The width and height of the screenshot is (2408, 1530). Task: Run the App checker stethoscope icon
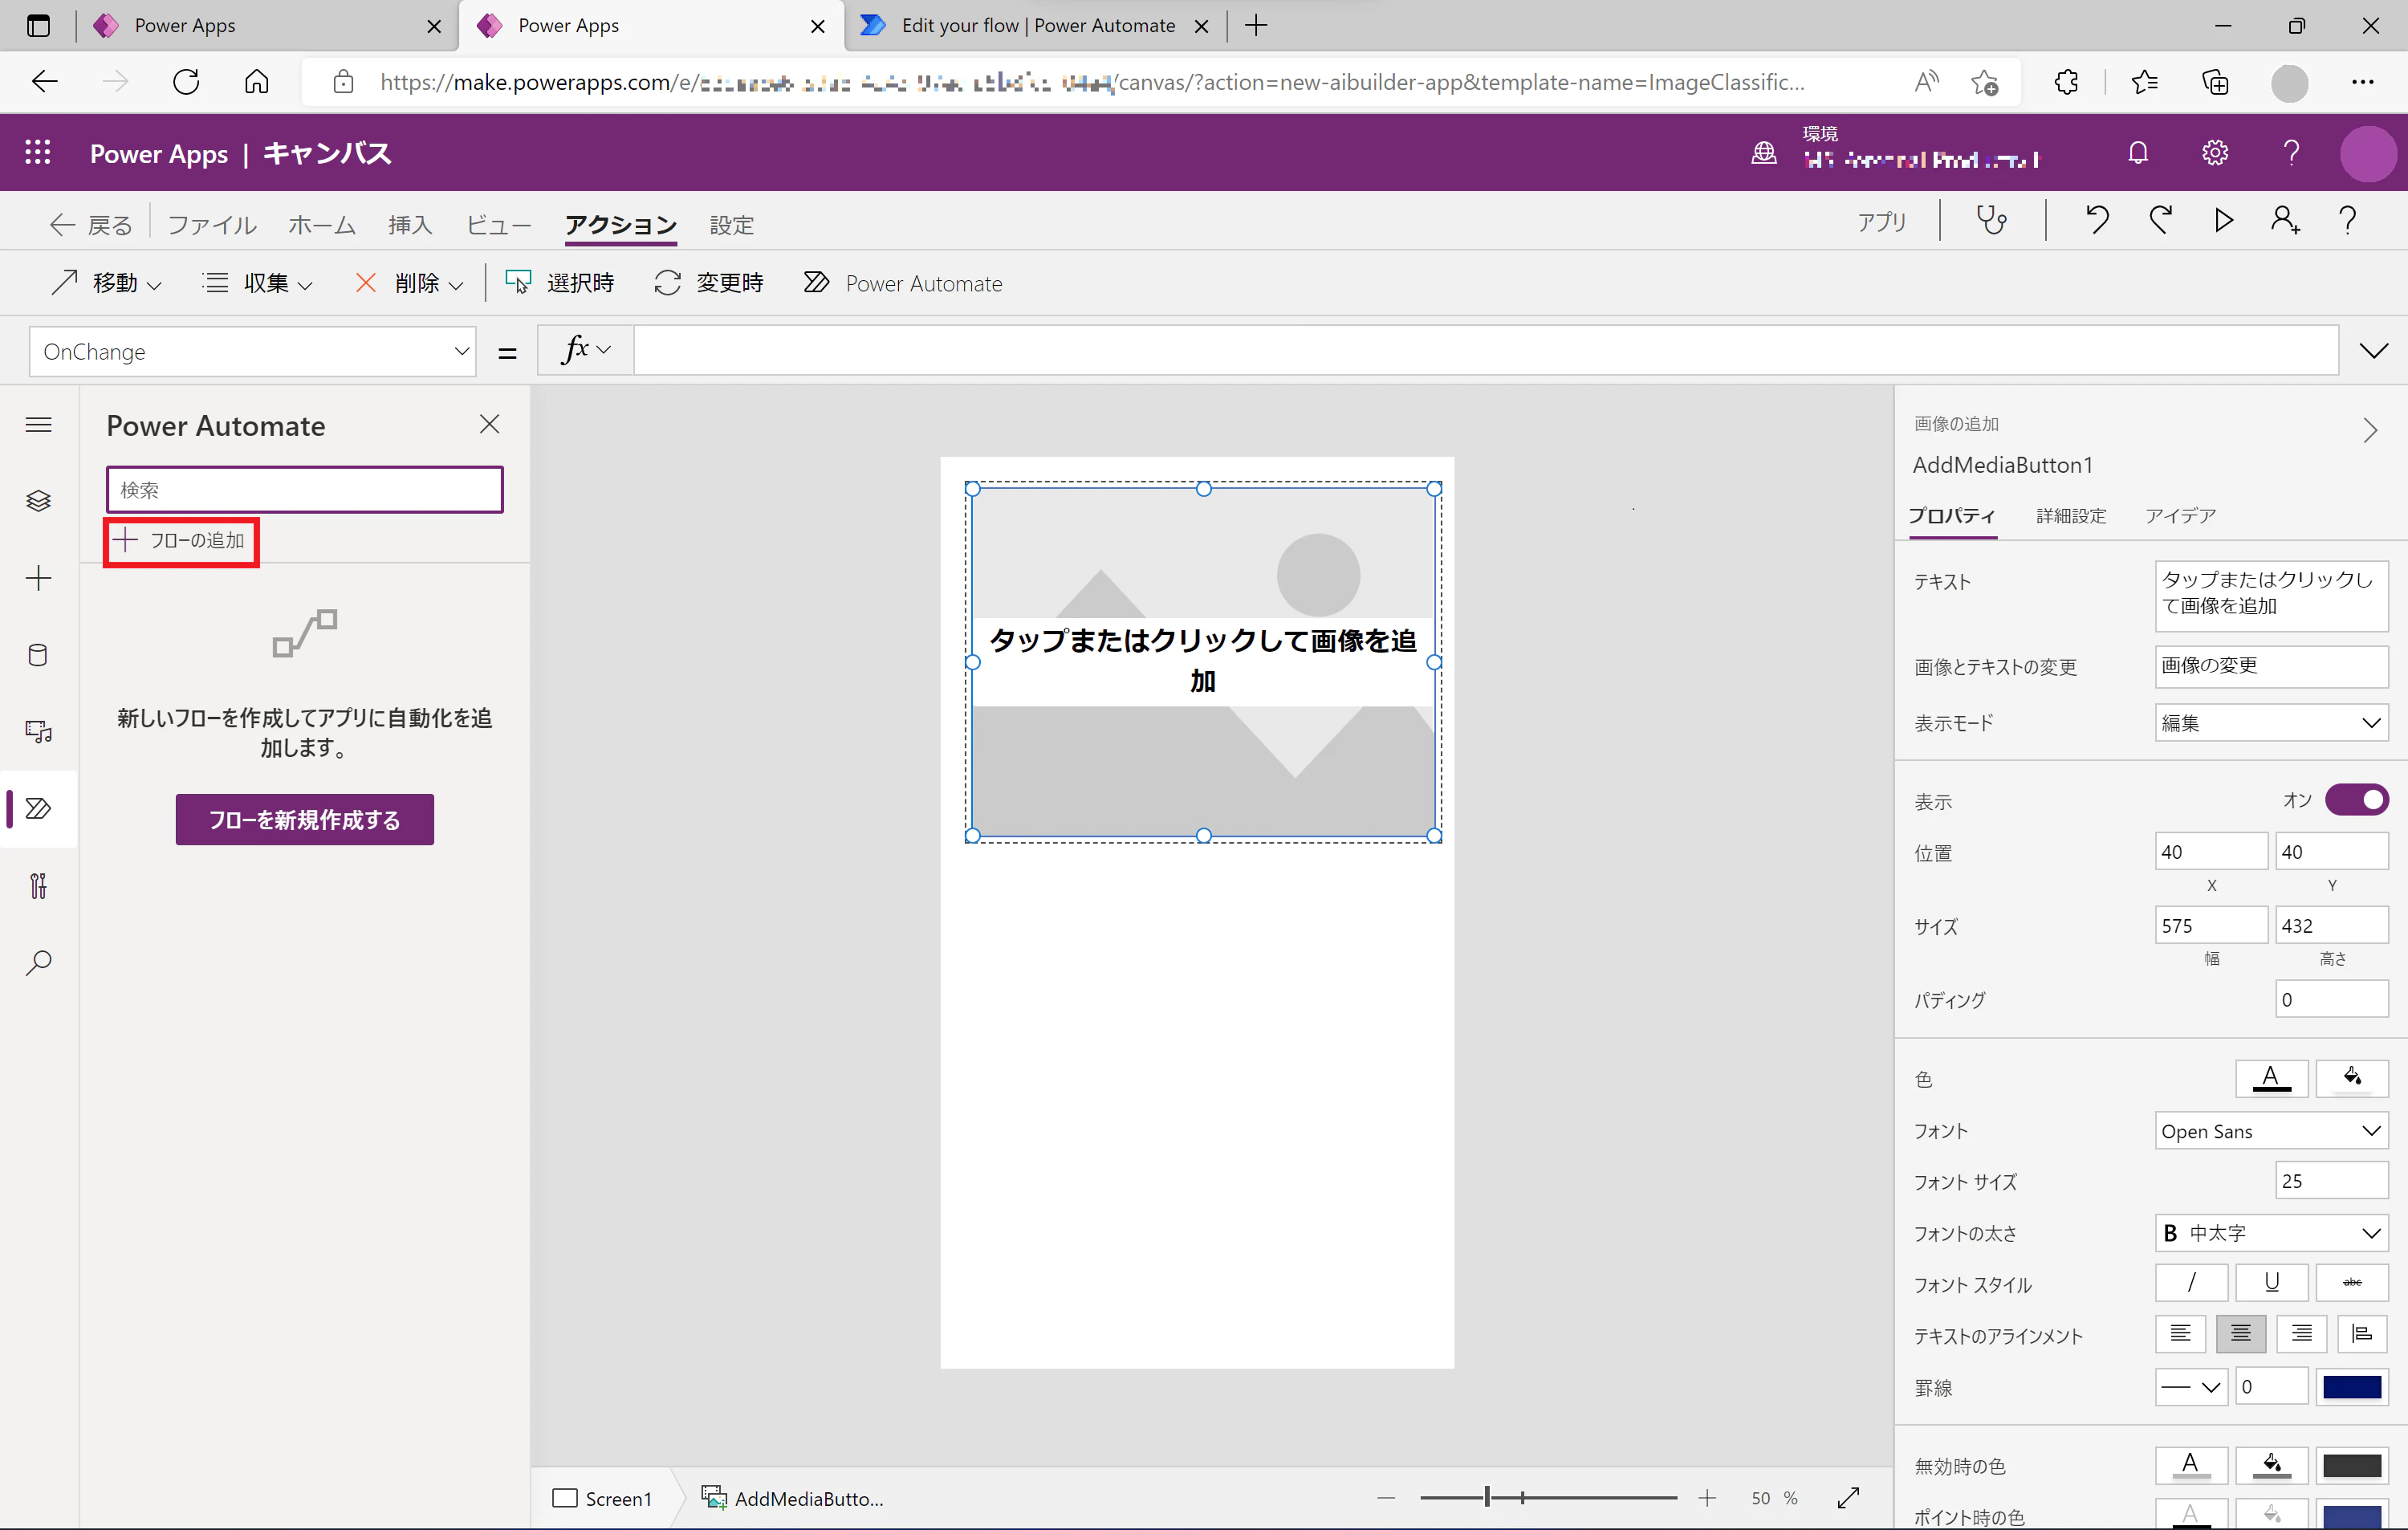[1992, 220]
